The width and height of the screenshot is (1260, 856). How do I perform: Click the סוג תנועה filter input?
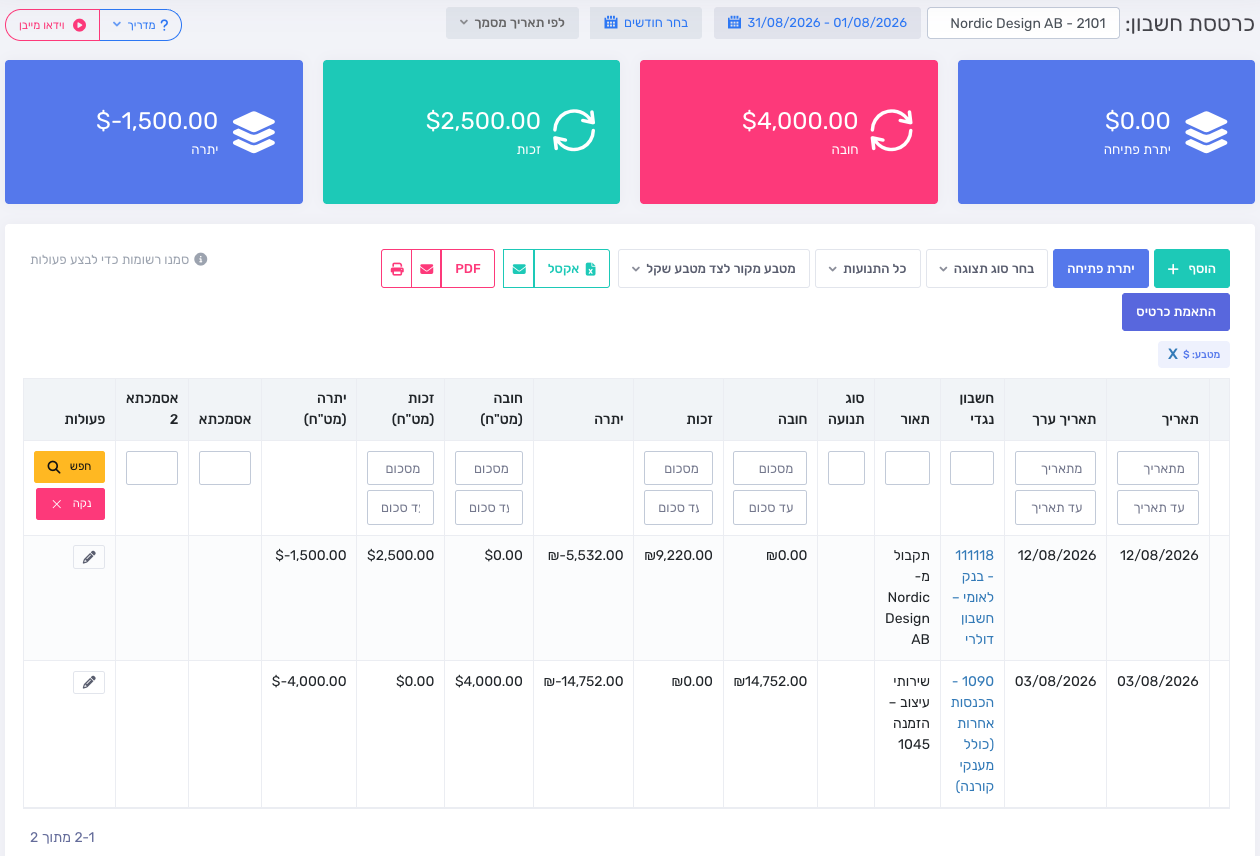tap(846, 468)
